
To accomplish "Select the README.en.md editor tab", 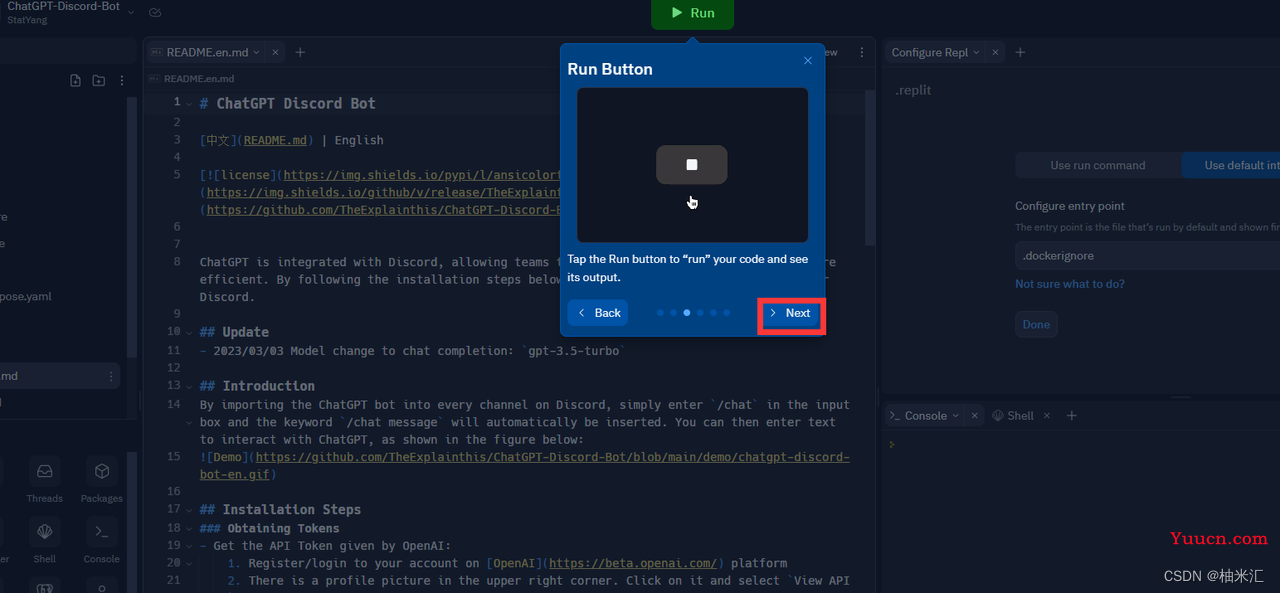I will coord(205,52).
